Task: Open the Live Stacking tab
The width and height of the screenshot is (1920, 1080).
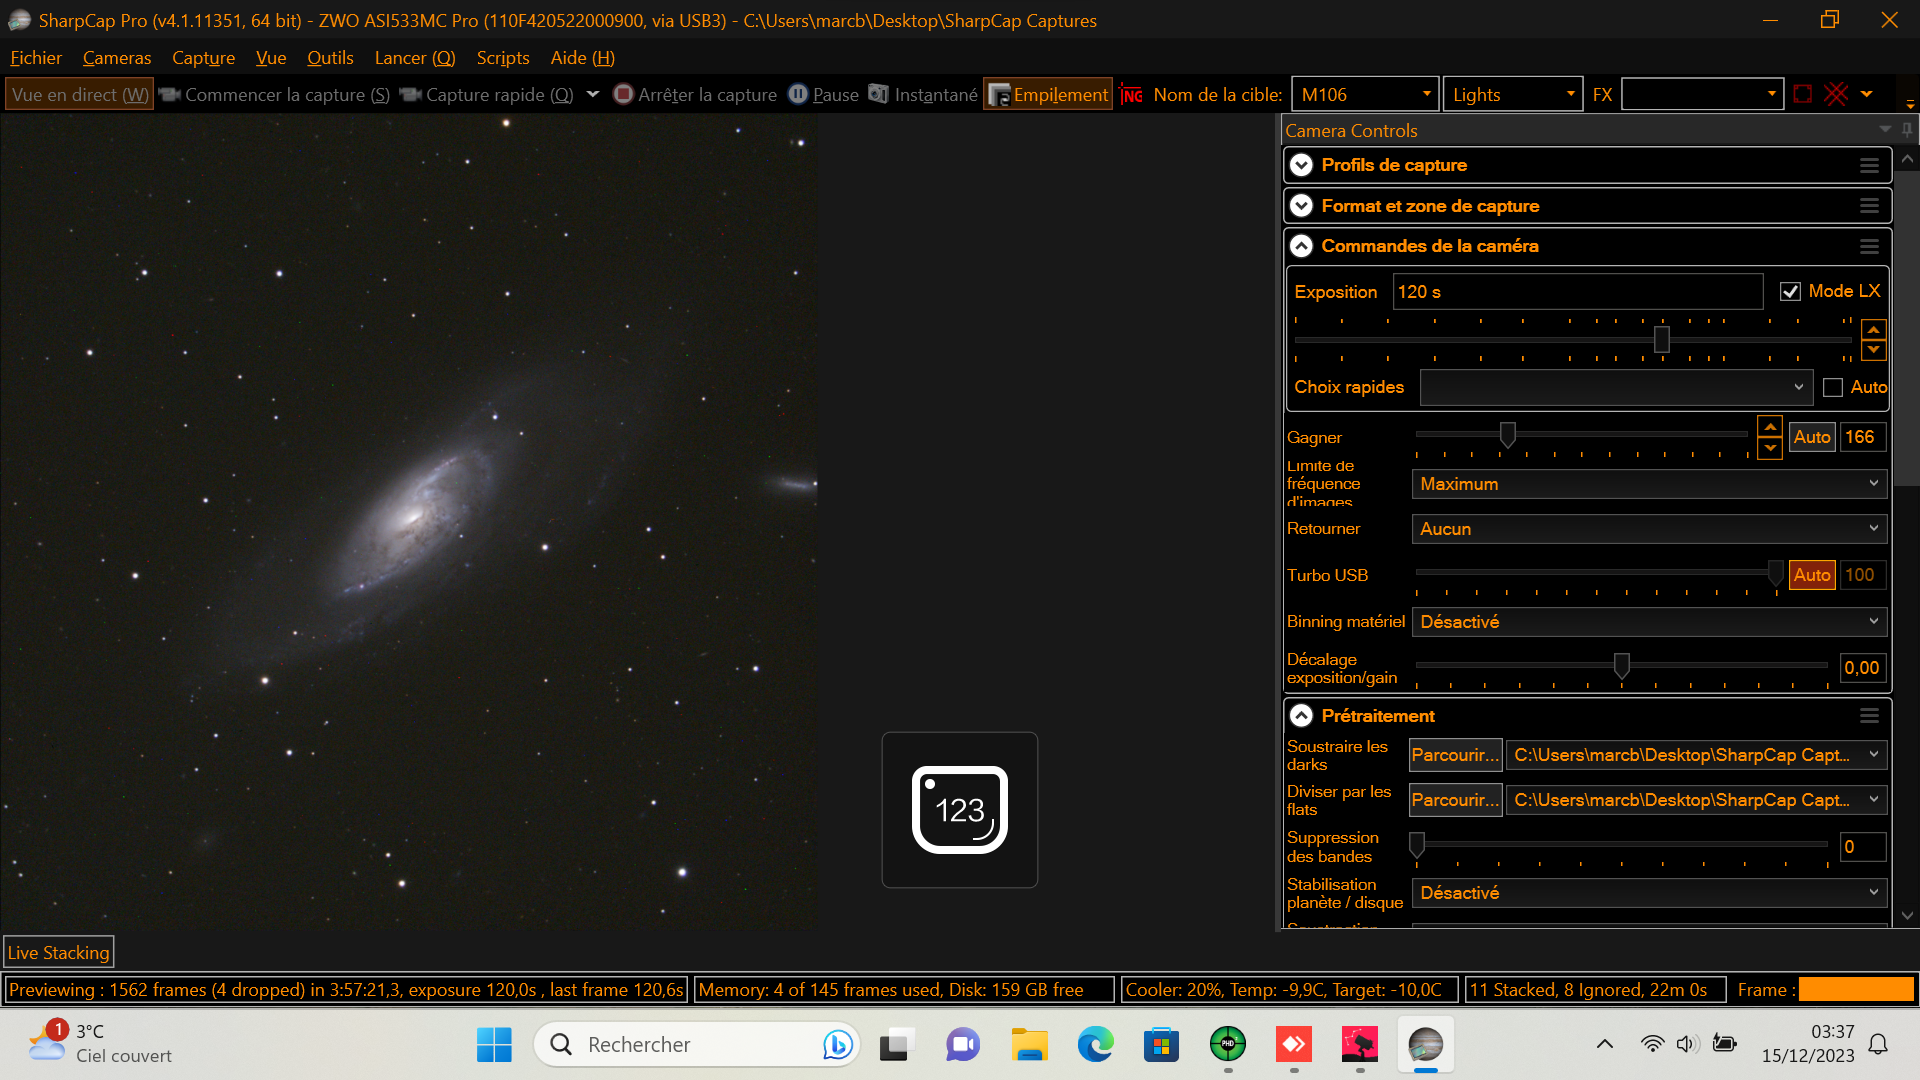Action: pos(59,953)
